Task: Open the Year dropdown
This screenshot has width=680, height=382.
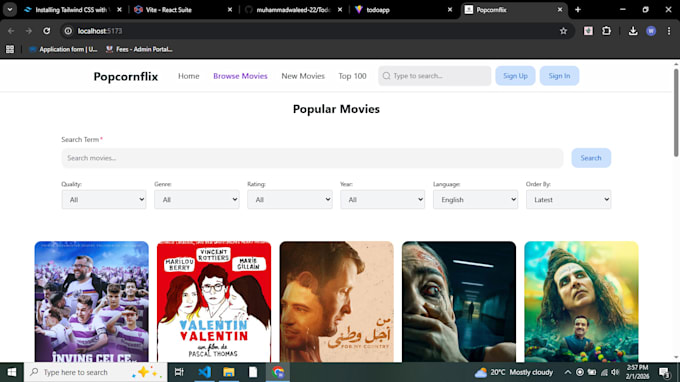Action: pos(382,199)
